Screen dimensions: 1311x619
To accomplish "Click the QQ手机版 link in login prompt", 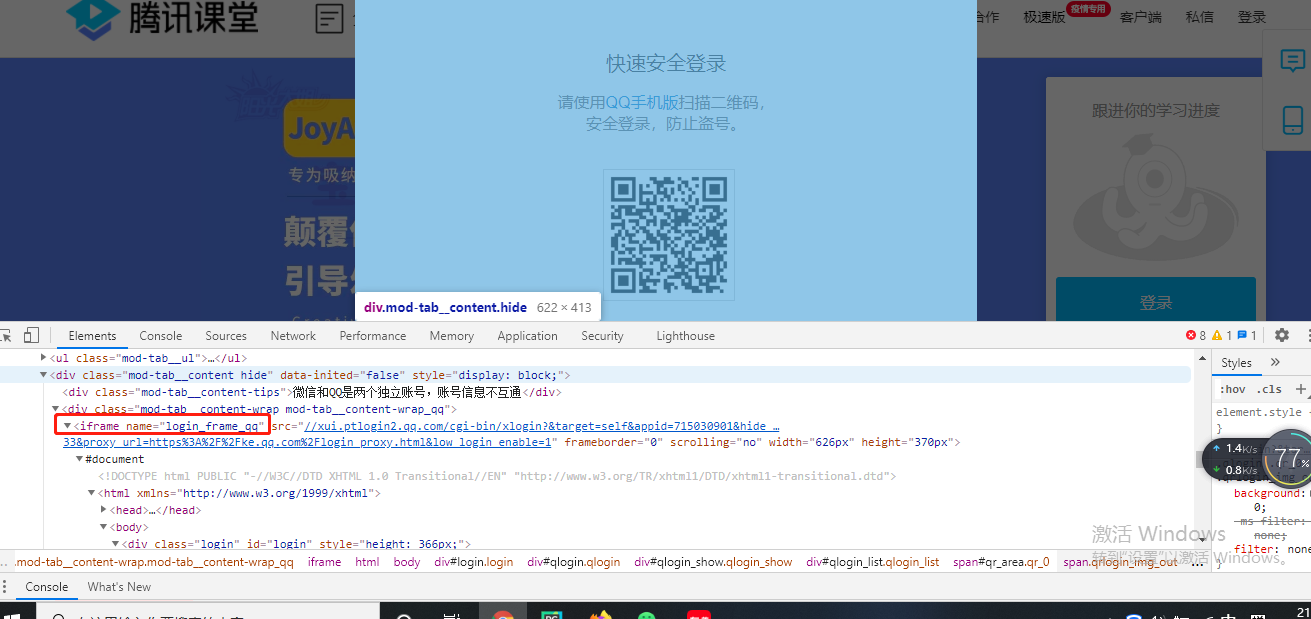I will [x=642, y=103].
